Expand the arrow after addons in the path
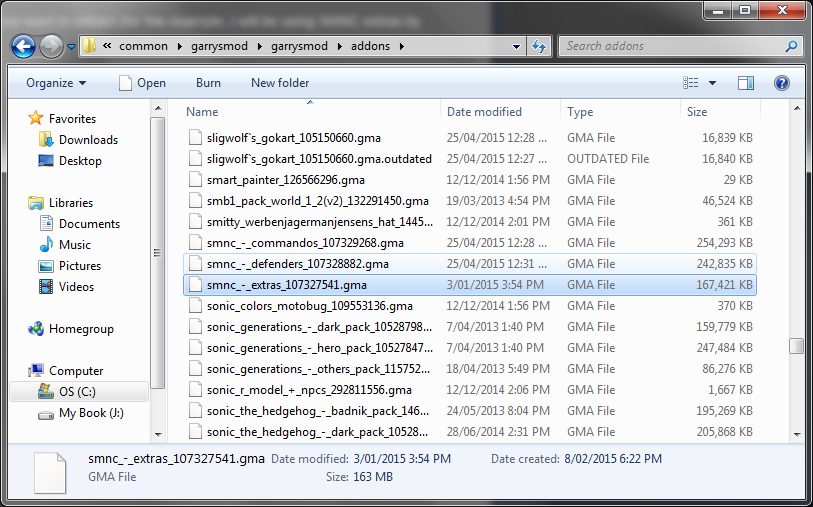Screen dimensions: 813x507 coord(402,47)
